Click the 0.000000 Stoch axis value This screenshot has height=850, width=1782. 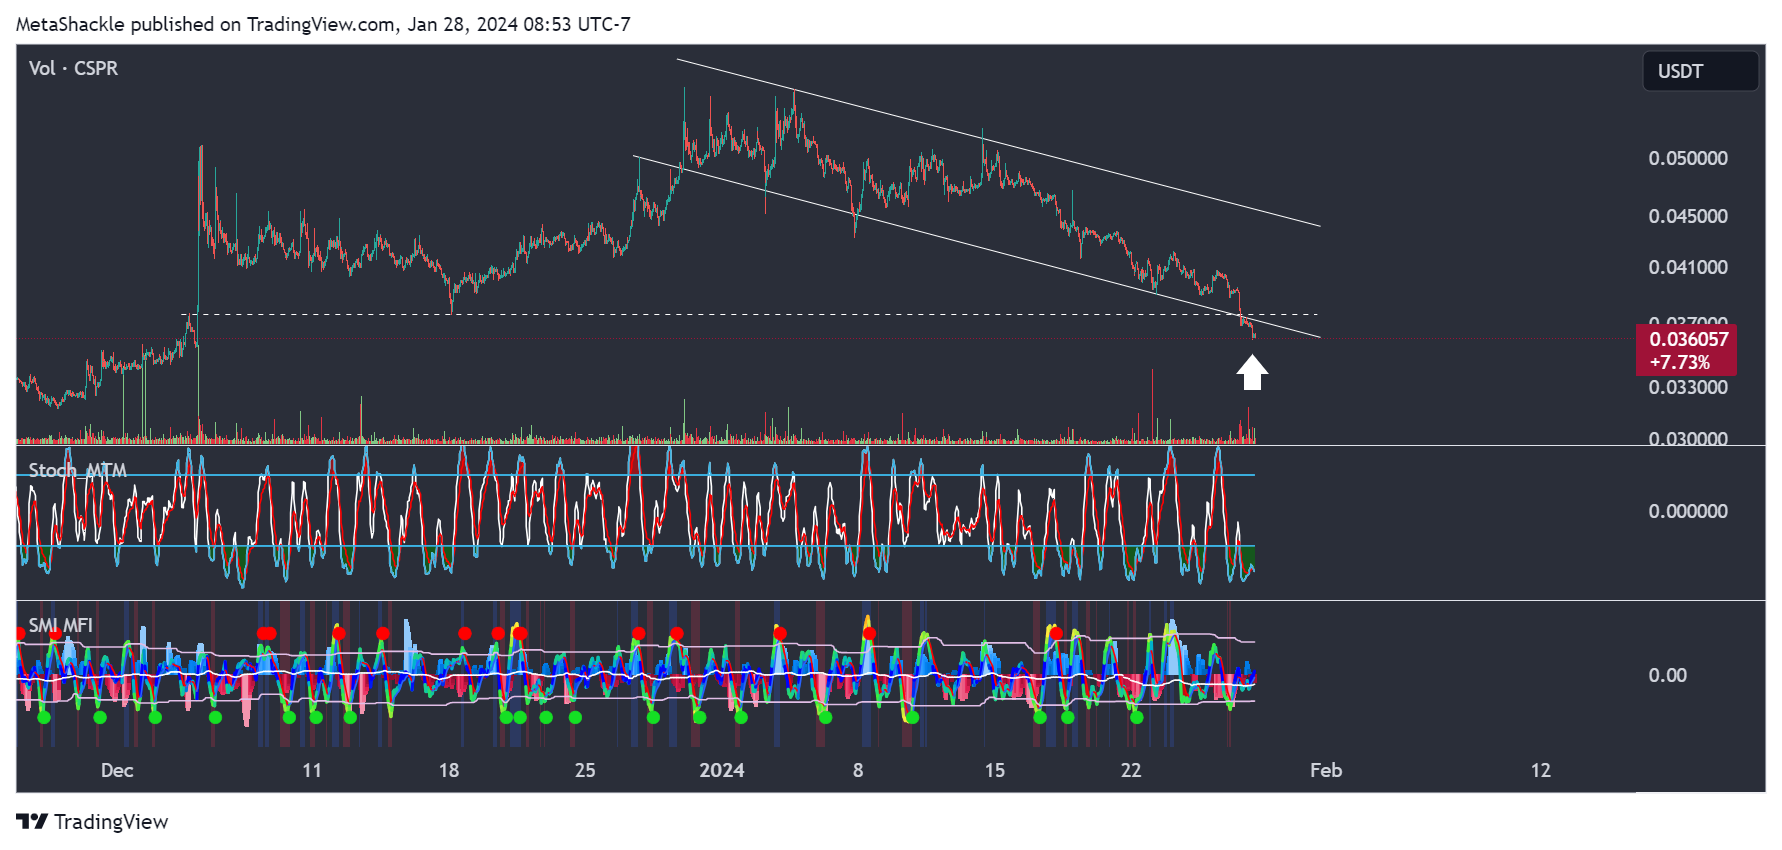(x=1688, y=511)
